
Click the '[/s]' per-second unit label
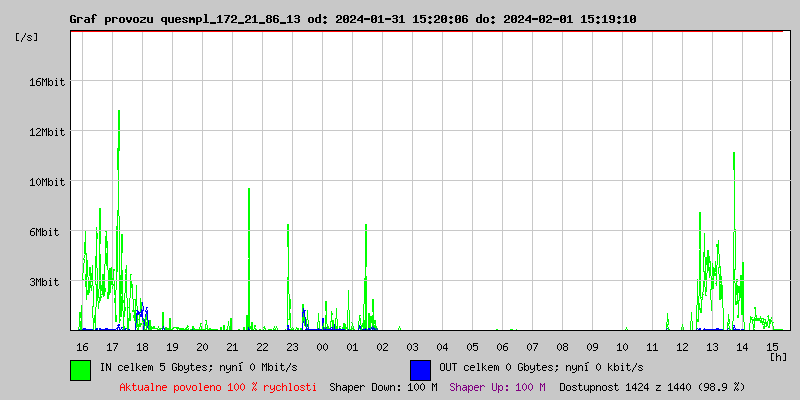[x=27, y=37]
